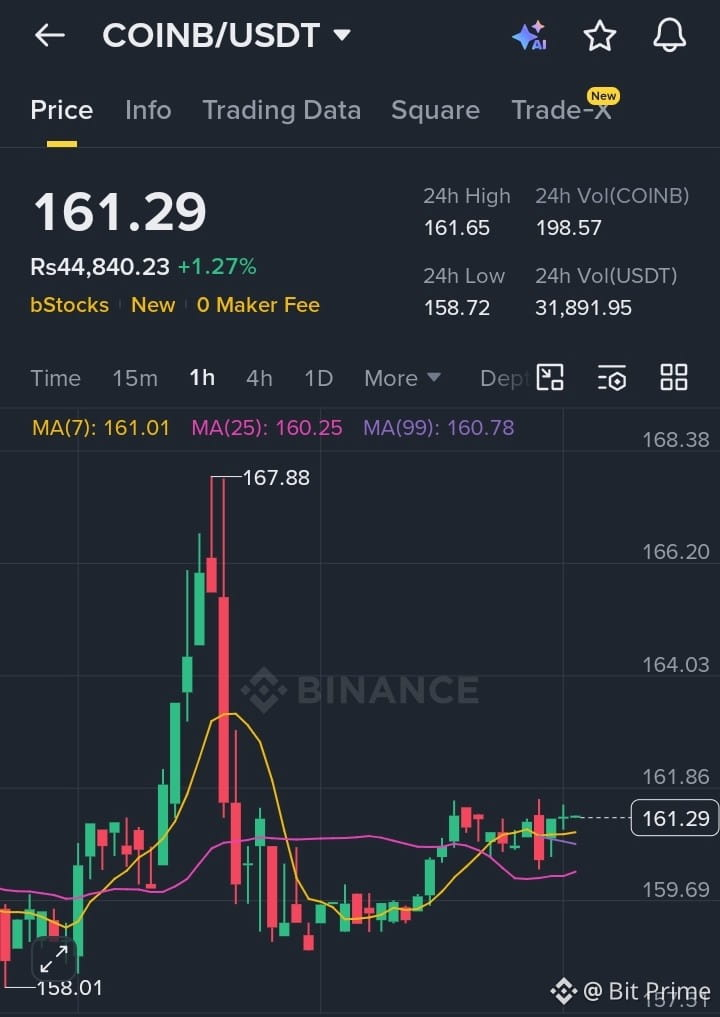Tap the 24h Vol(COINB) value 198.57
The image size is (720, 1017).
click(569, 228)
